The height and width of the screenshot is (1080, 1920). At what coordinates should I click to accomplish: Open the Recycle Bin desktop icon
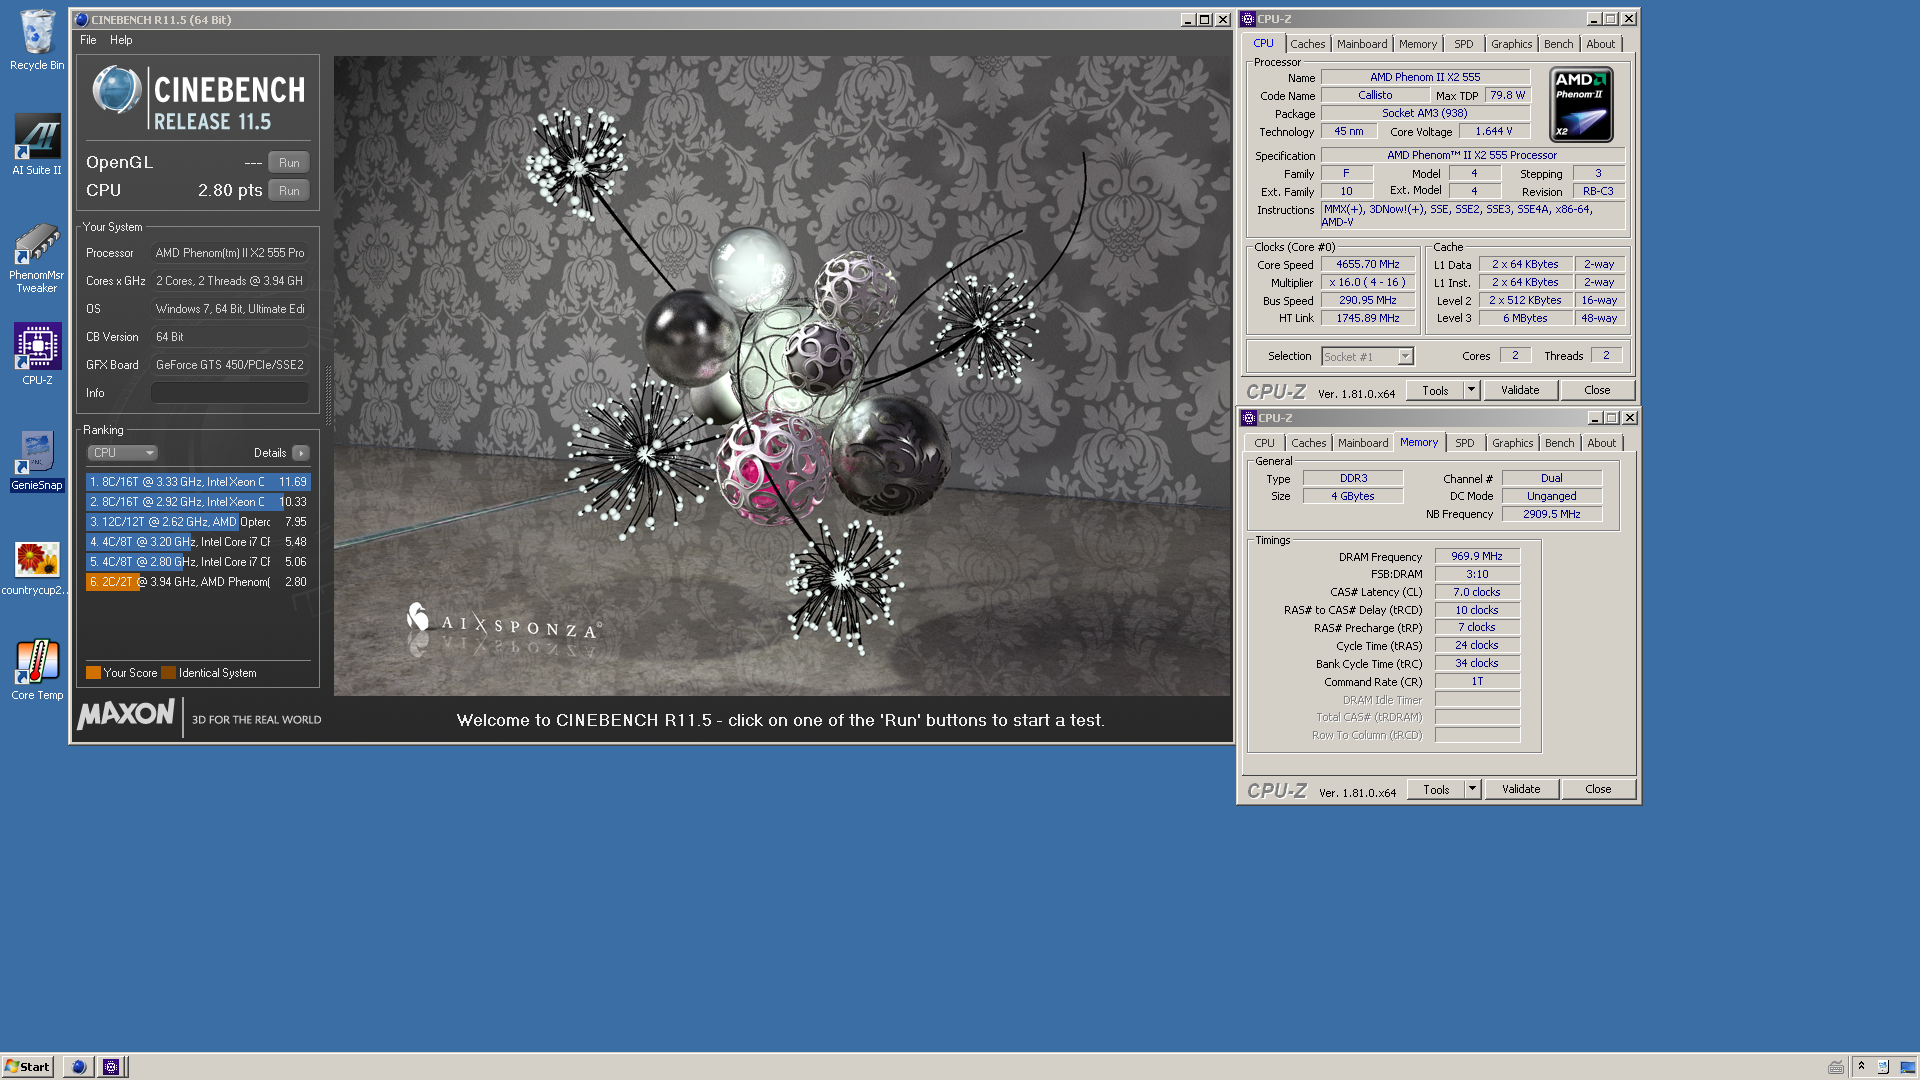37,40
